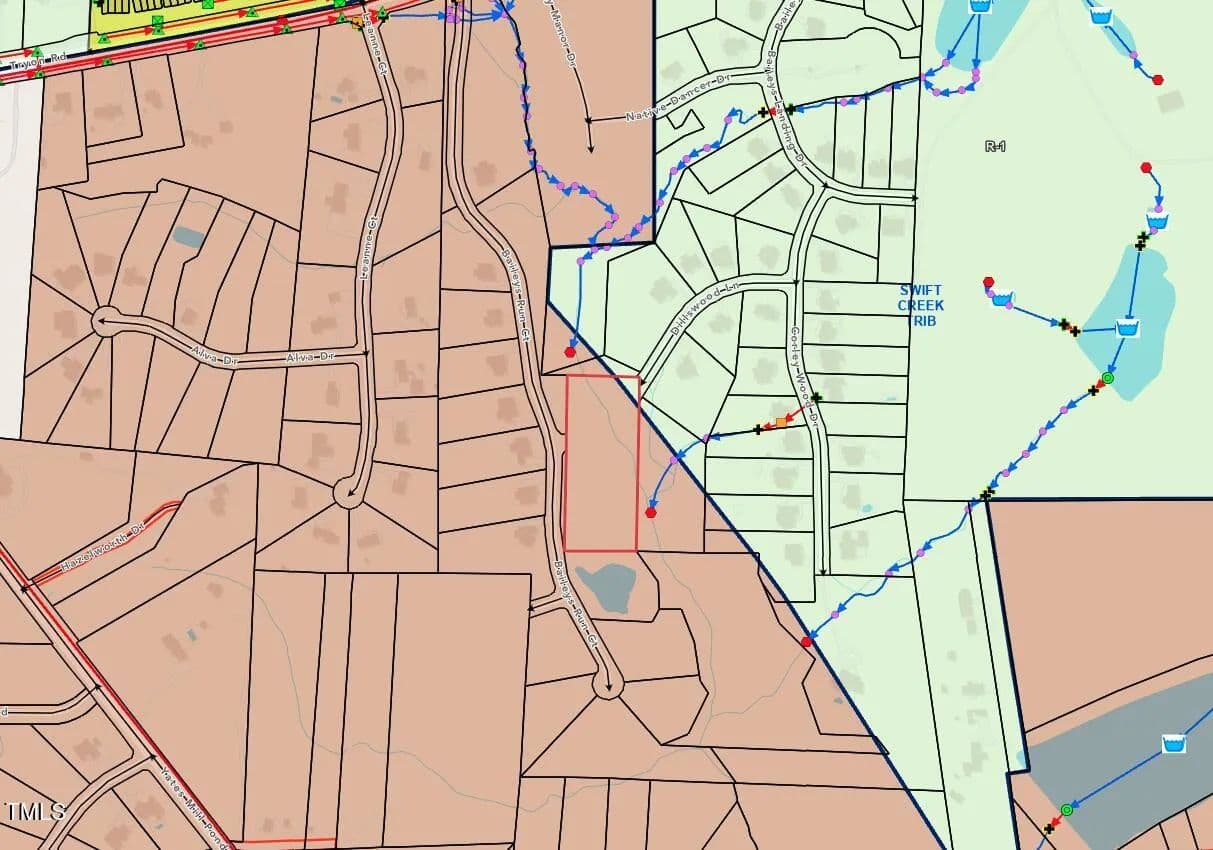
Task: Click the red hexagon on the diagonal zoning boundary
Action: coord(806,641)
